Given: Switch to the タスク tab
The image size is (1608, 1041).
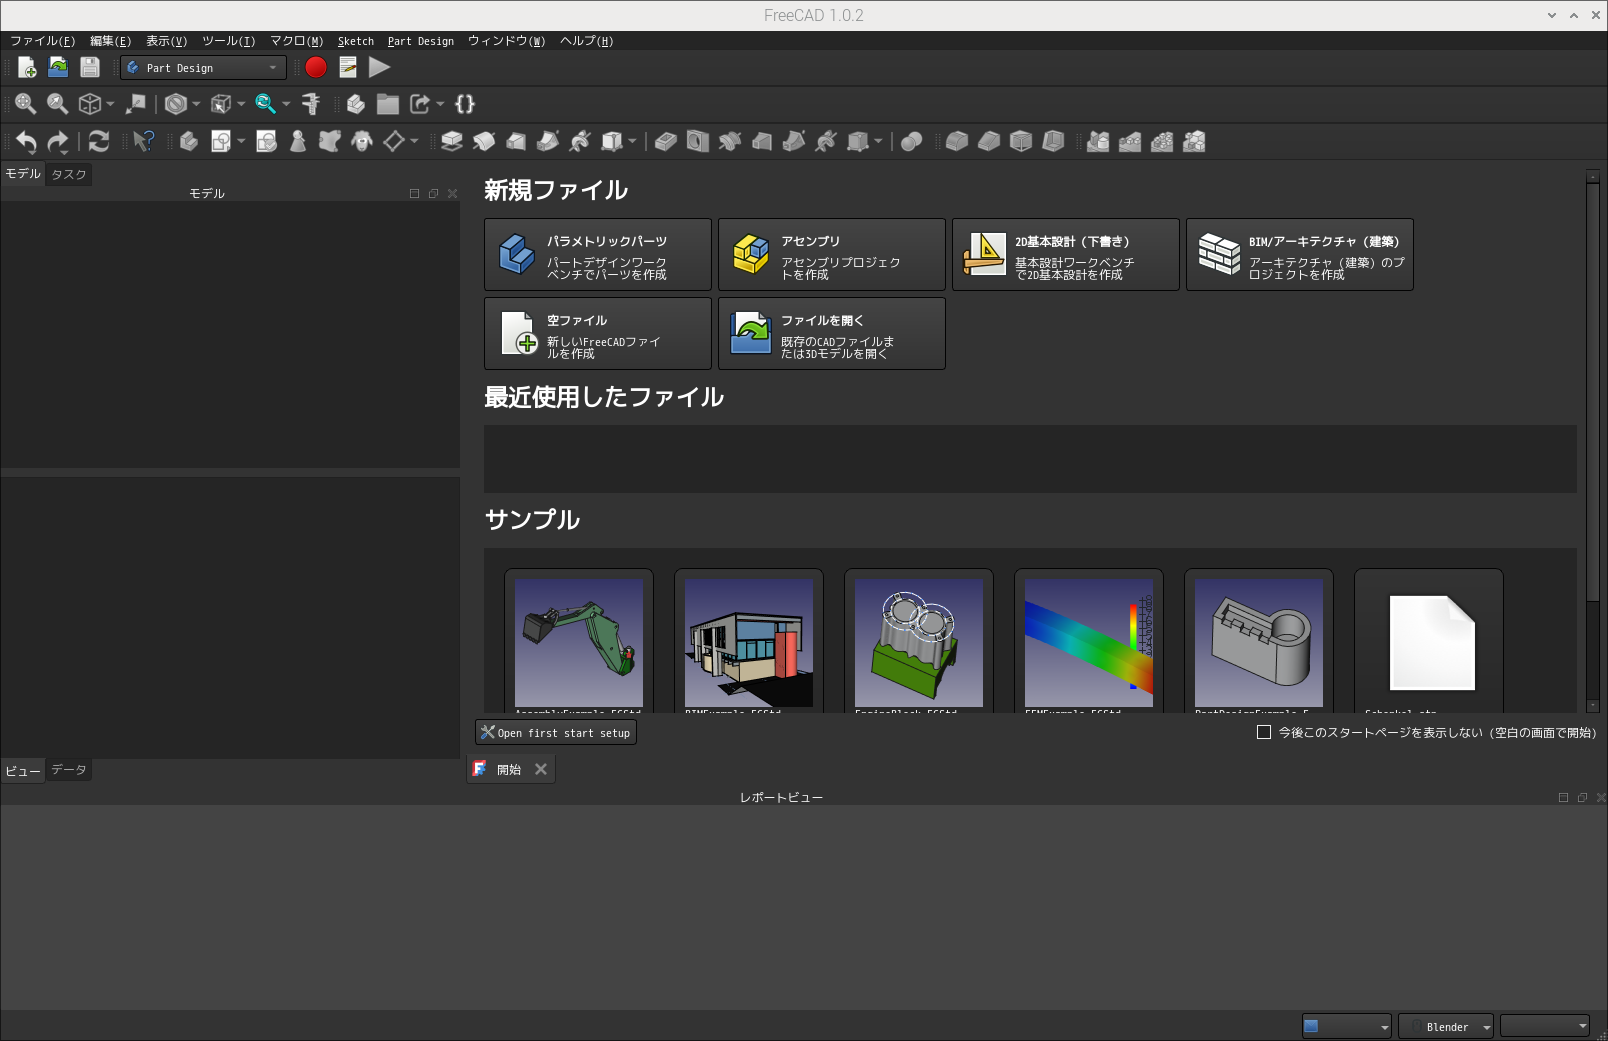Looking at the screenshot, I should click(x=69, y=175).
